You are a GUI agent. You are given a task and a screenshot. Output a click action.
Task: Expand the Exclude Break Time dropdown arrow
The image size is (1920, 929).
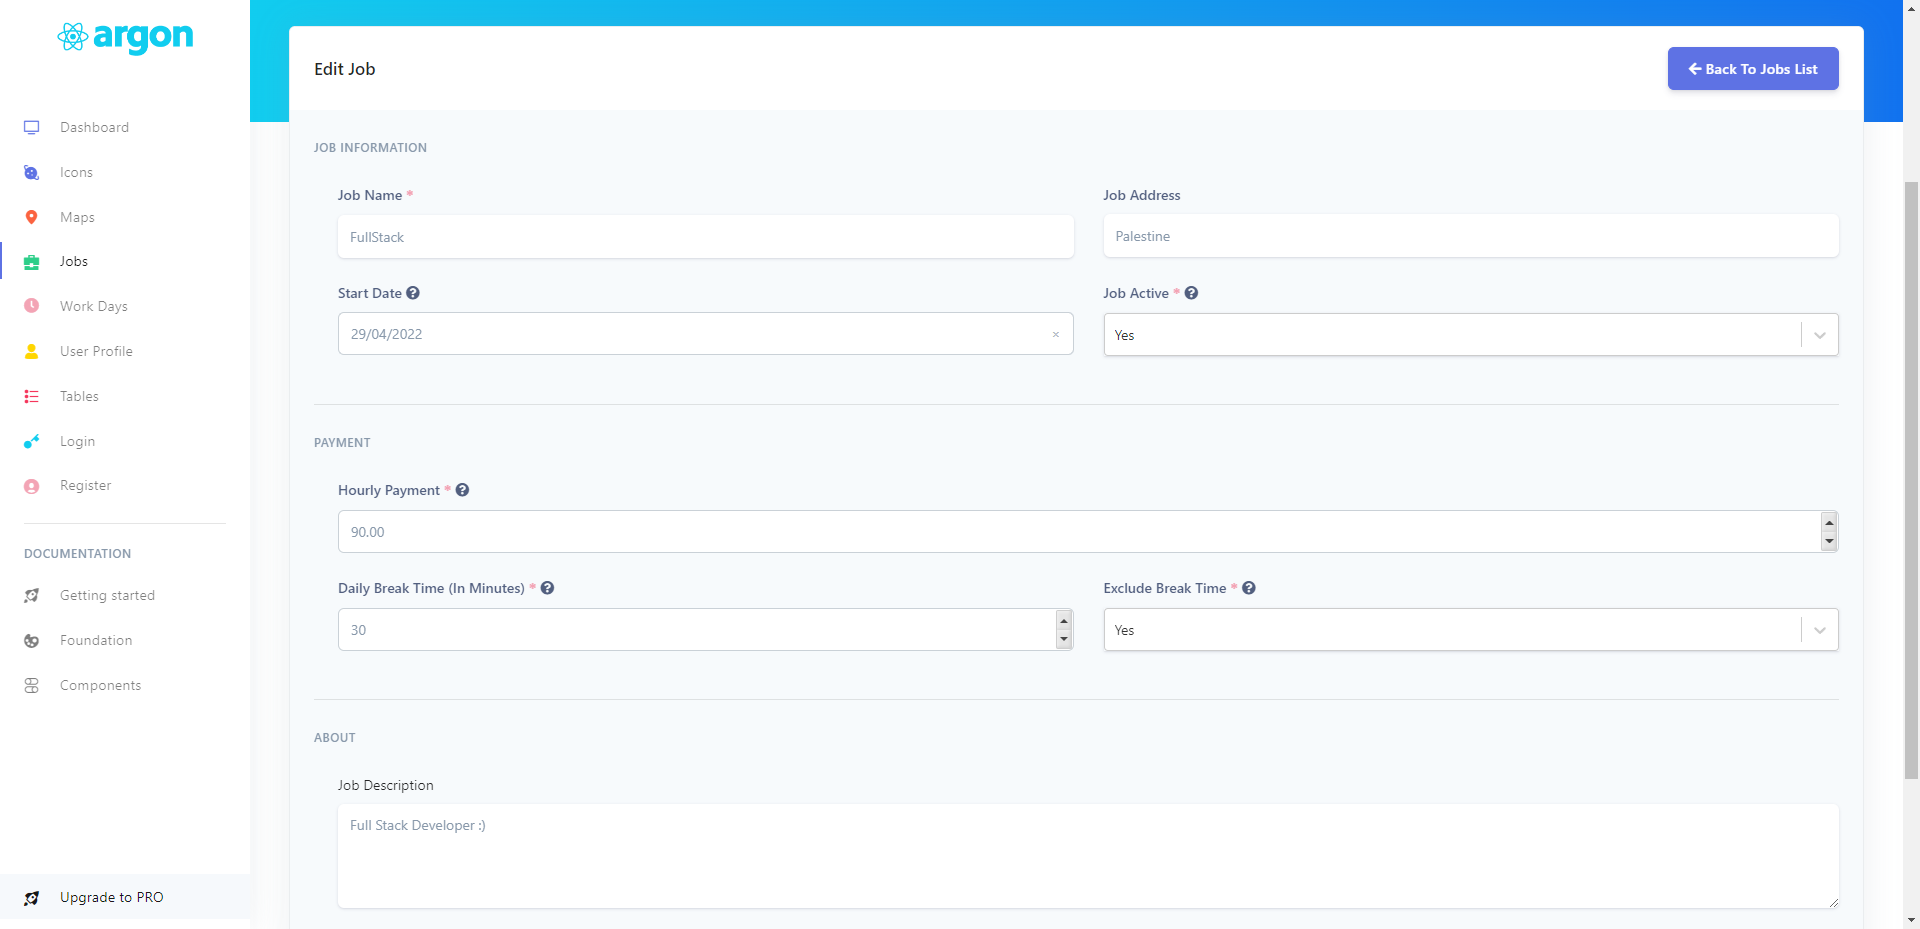[x=1819, y=630]
